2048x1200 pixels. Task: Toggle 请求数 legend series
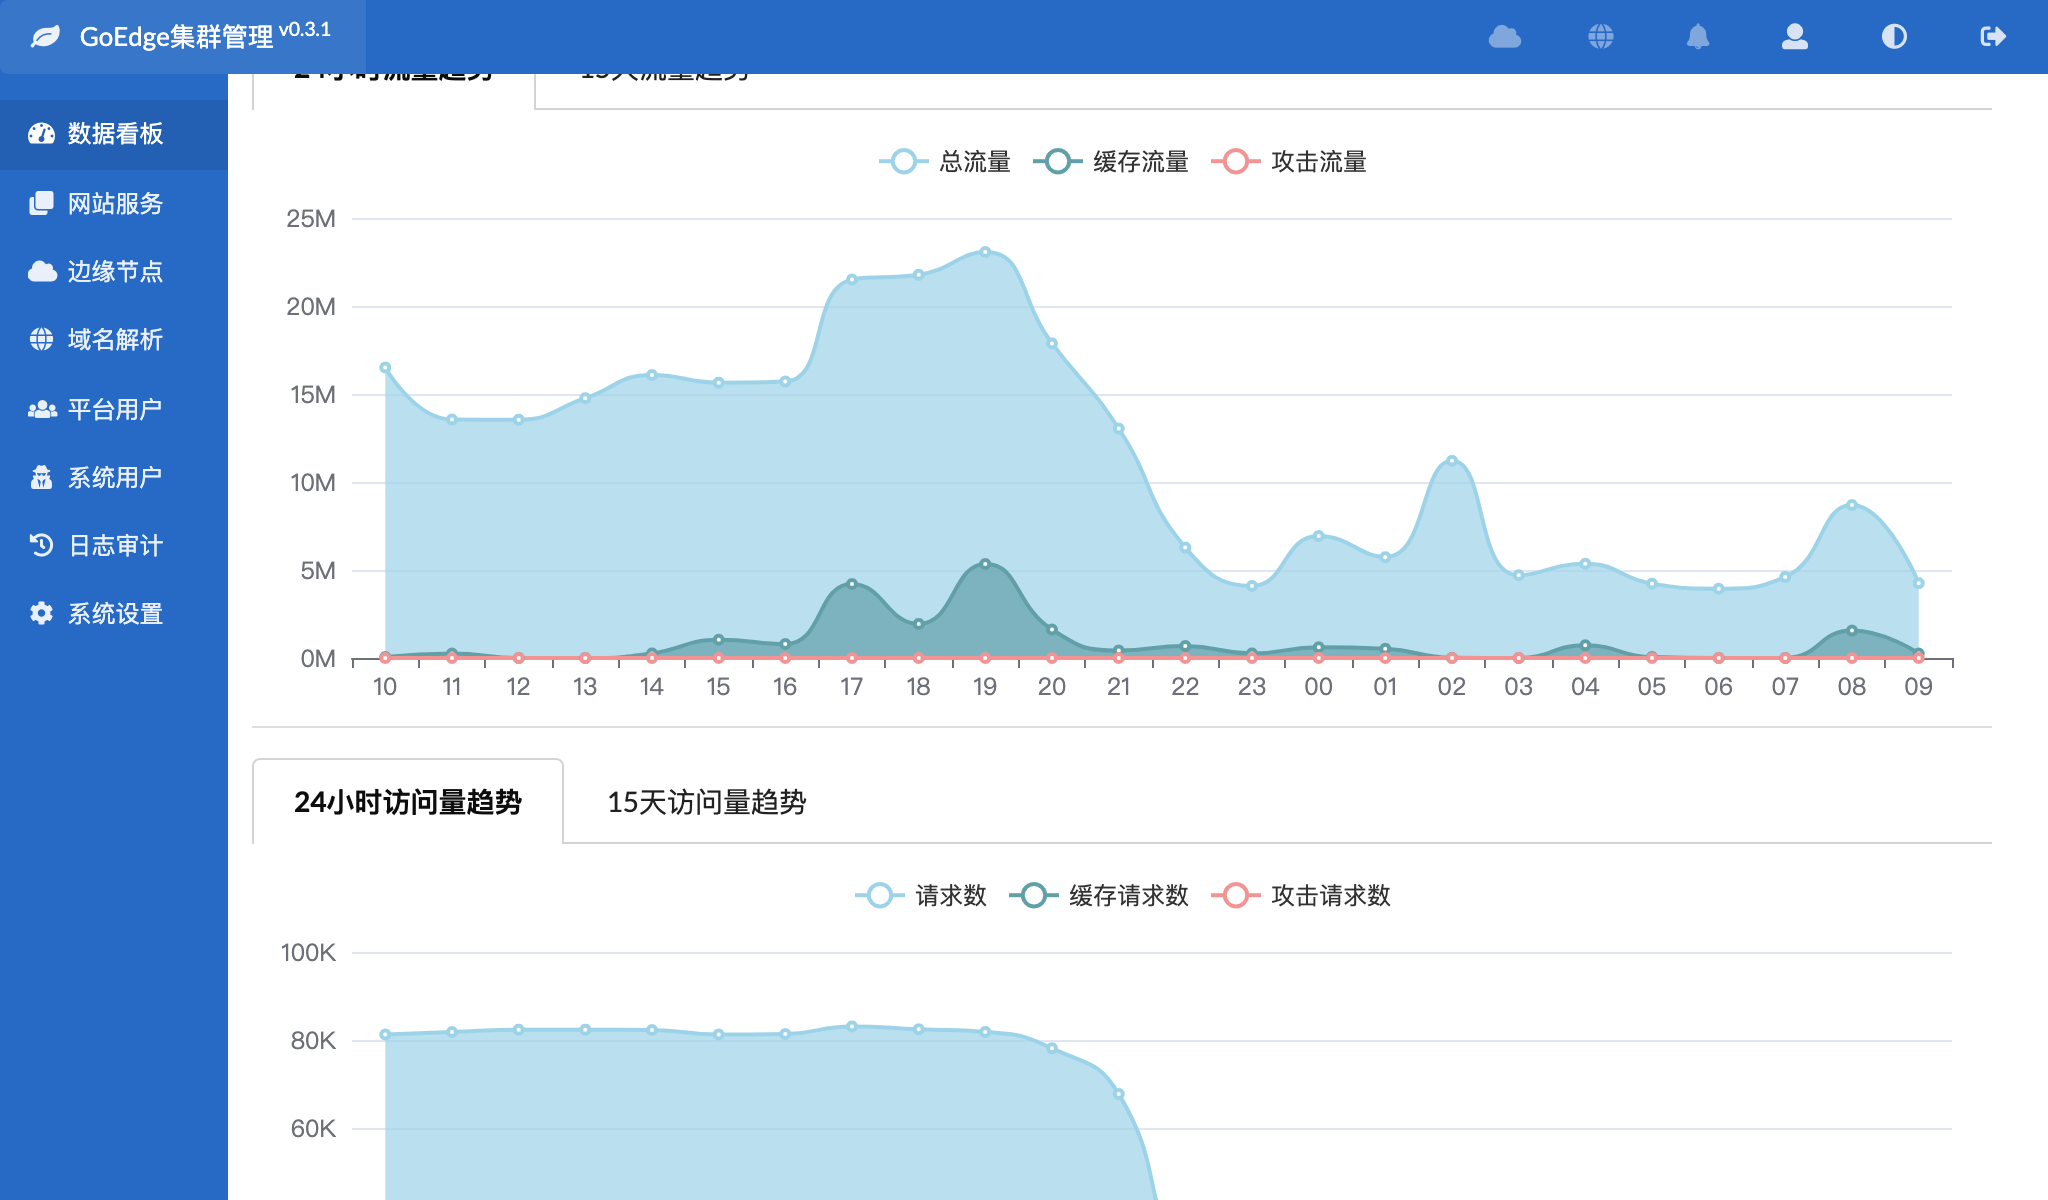pos(921,895)
